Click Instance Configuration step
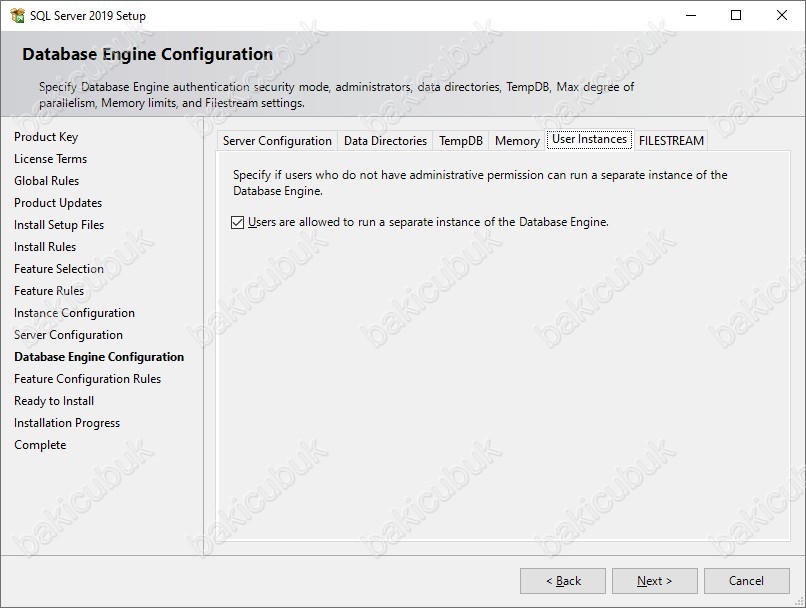 tap(75, 313)
